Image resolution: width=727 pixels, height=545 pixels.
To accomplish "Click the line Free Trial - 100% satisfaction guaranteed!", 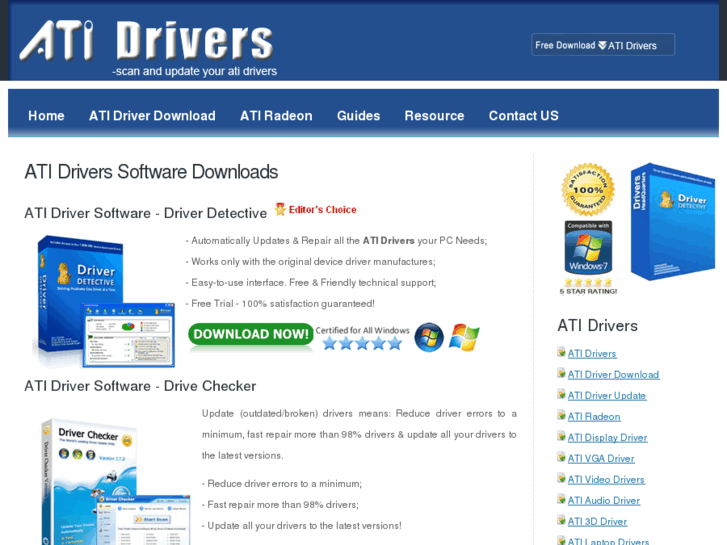I will pos(280,303).
